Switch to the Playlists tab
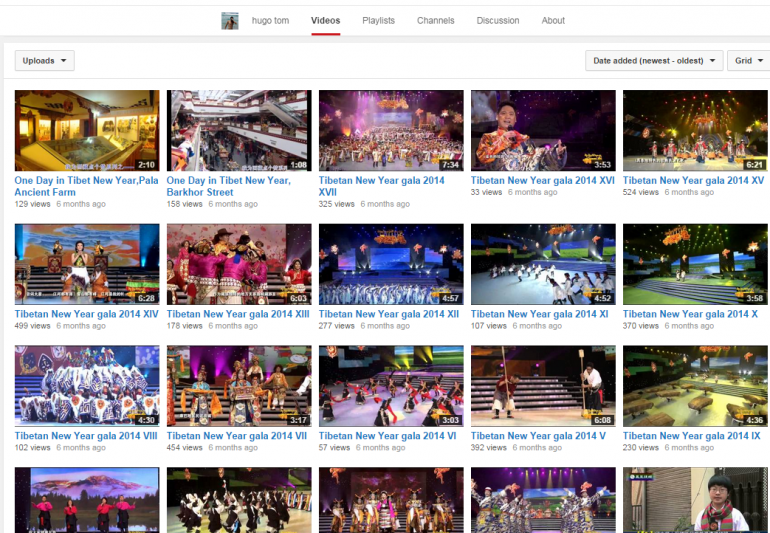Viewport: 770px width, 533px height. (x=378, y=21)
